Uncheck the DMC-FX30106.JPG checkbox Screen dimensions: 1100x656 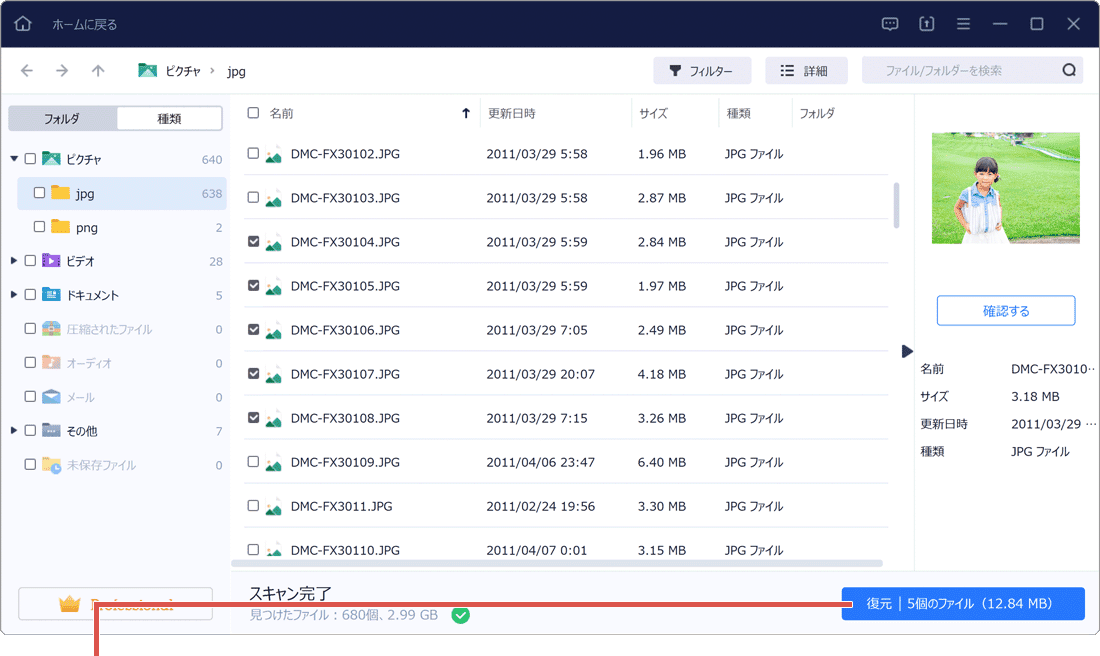coord(253,330)
